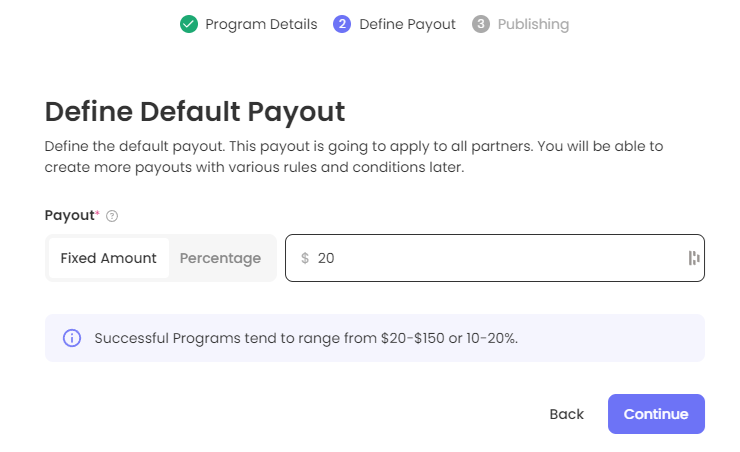This screenshot has height=452, width=740.
Task: Click the green checkmark beside Program Details
Action: (189, 24)
